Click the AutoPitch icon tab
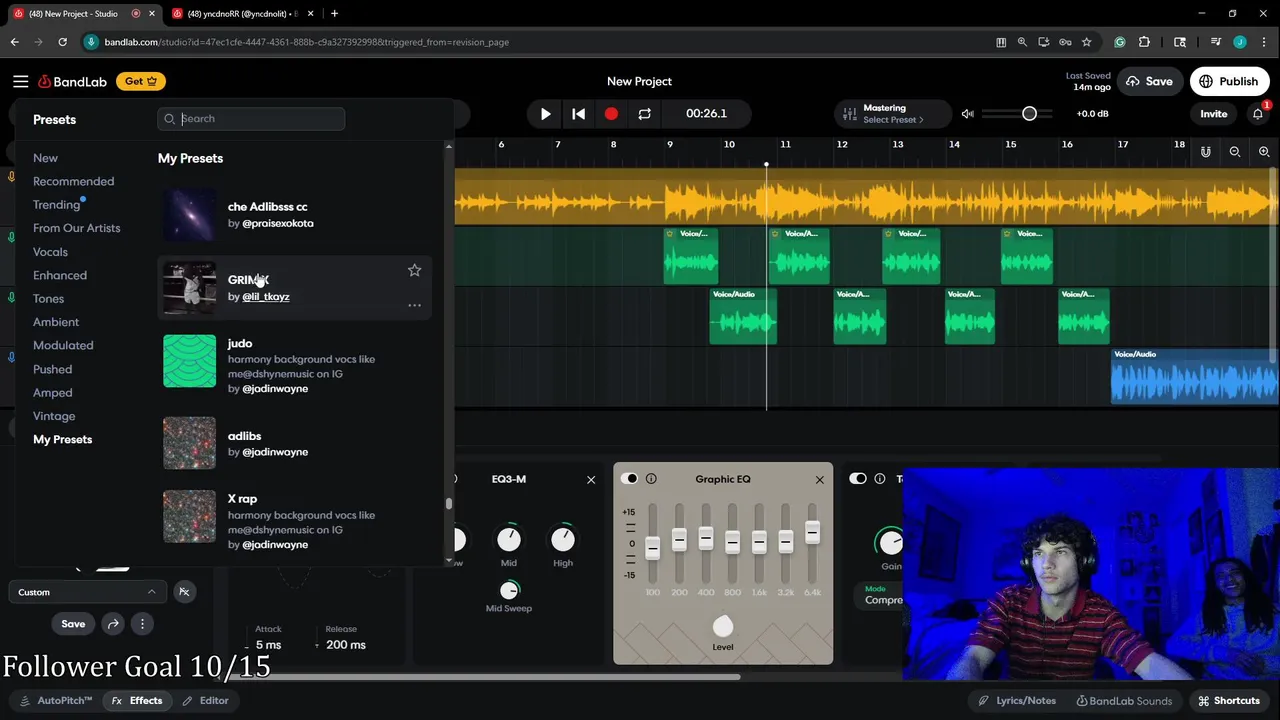Screen dimensions: 1280x720 55,701
